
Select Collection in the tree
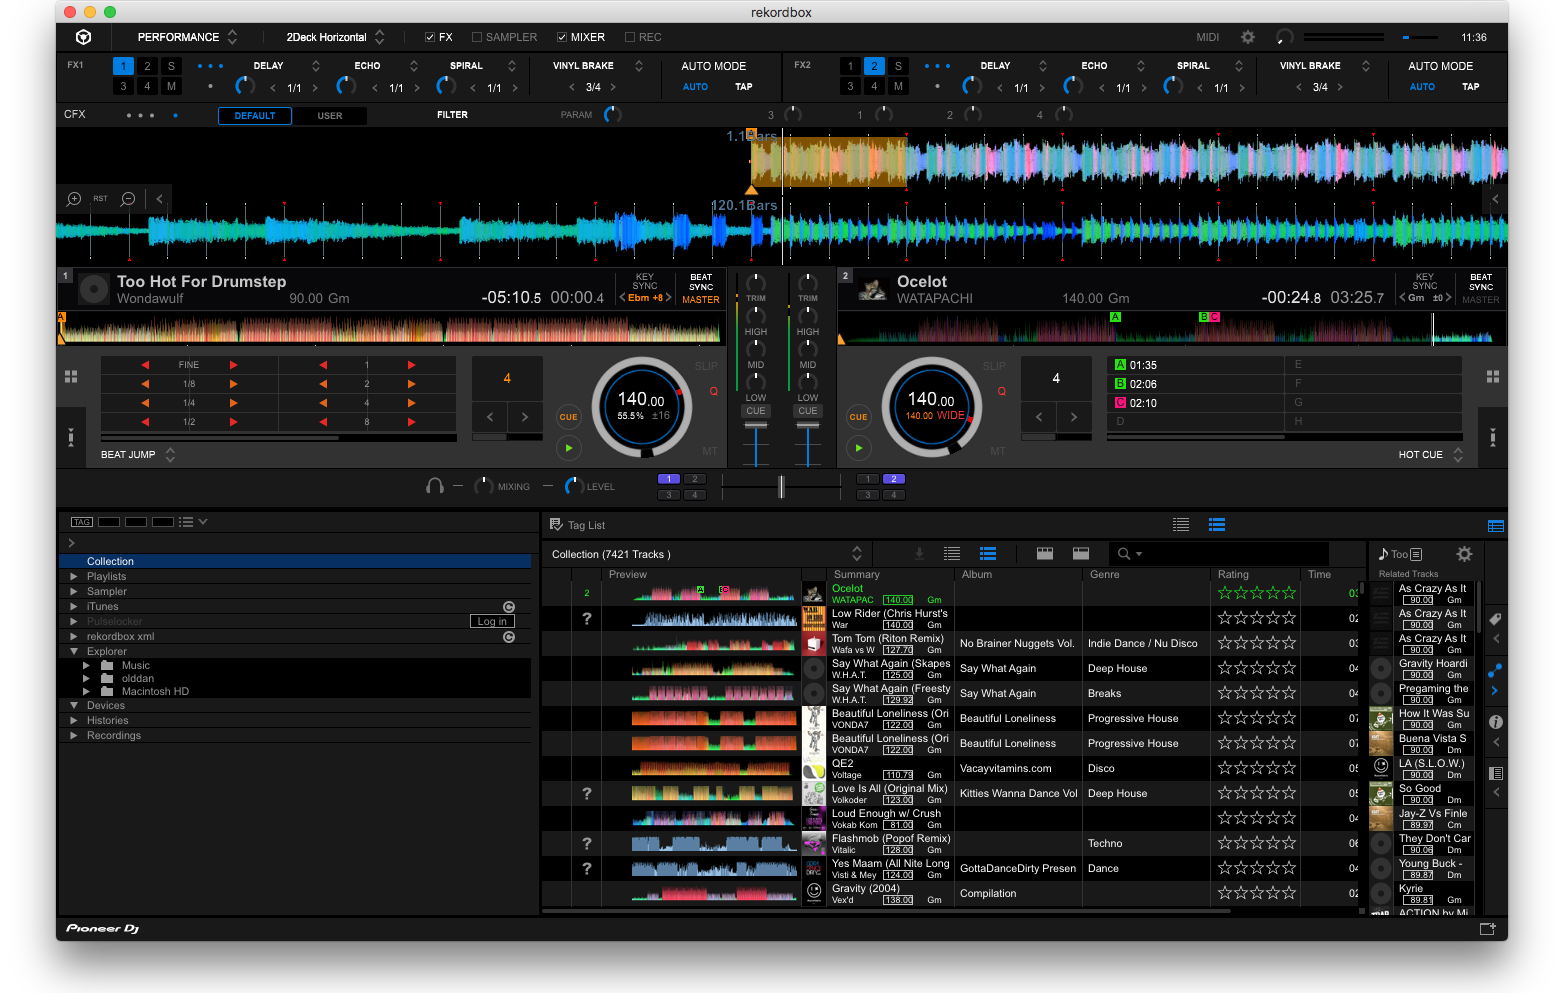[295, 562]
